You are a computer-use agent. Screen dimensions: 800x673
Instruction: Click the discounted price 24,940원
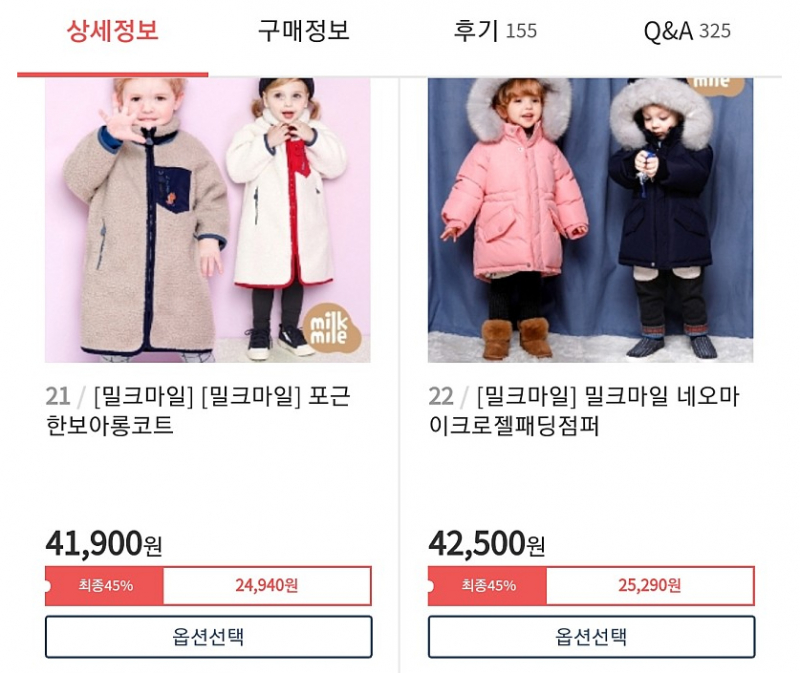point(267,585)
